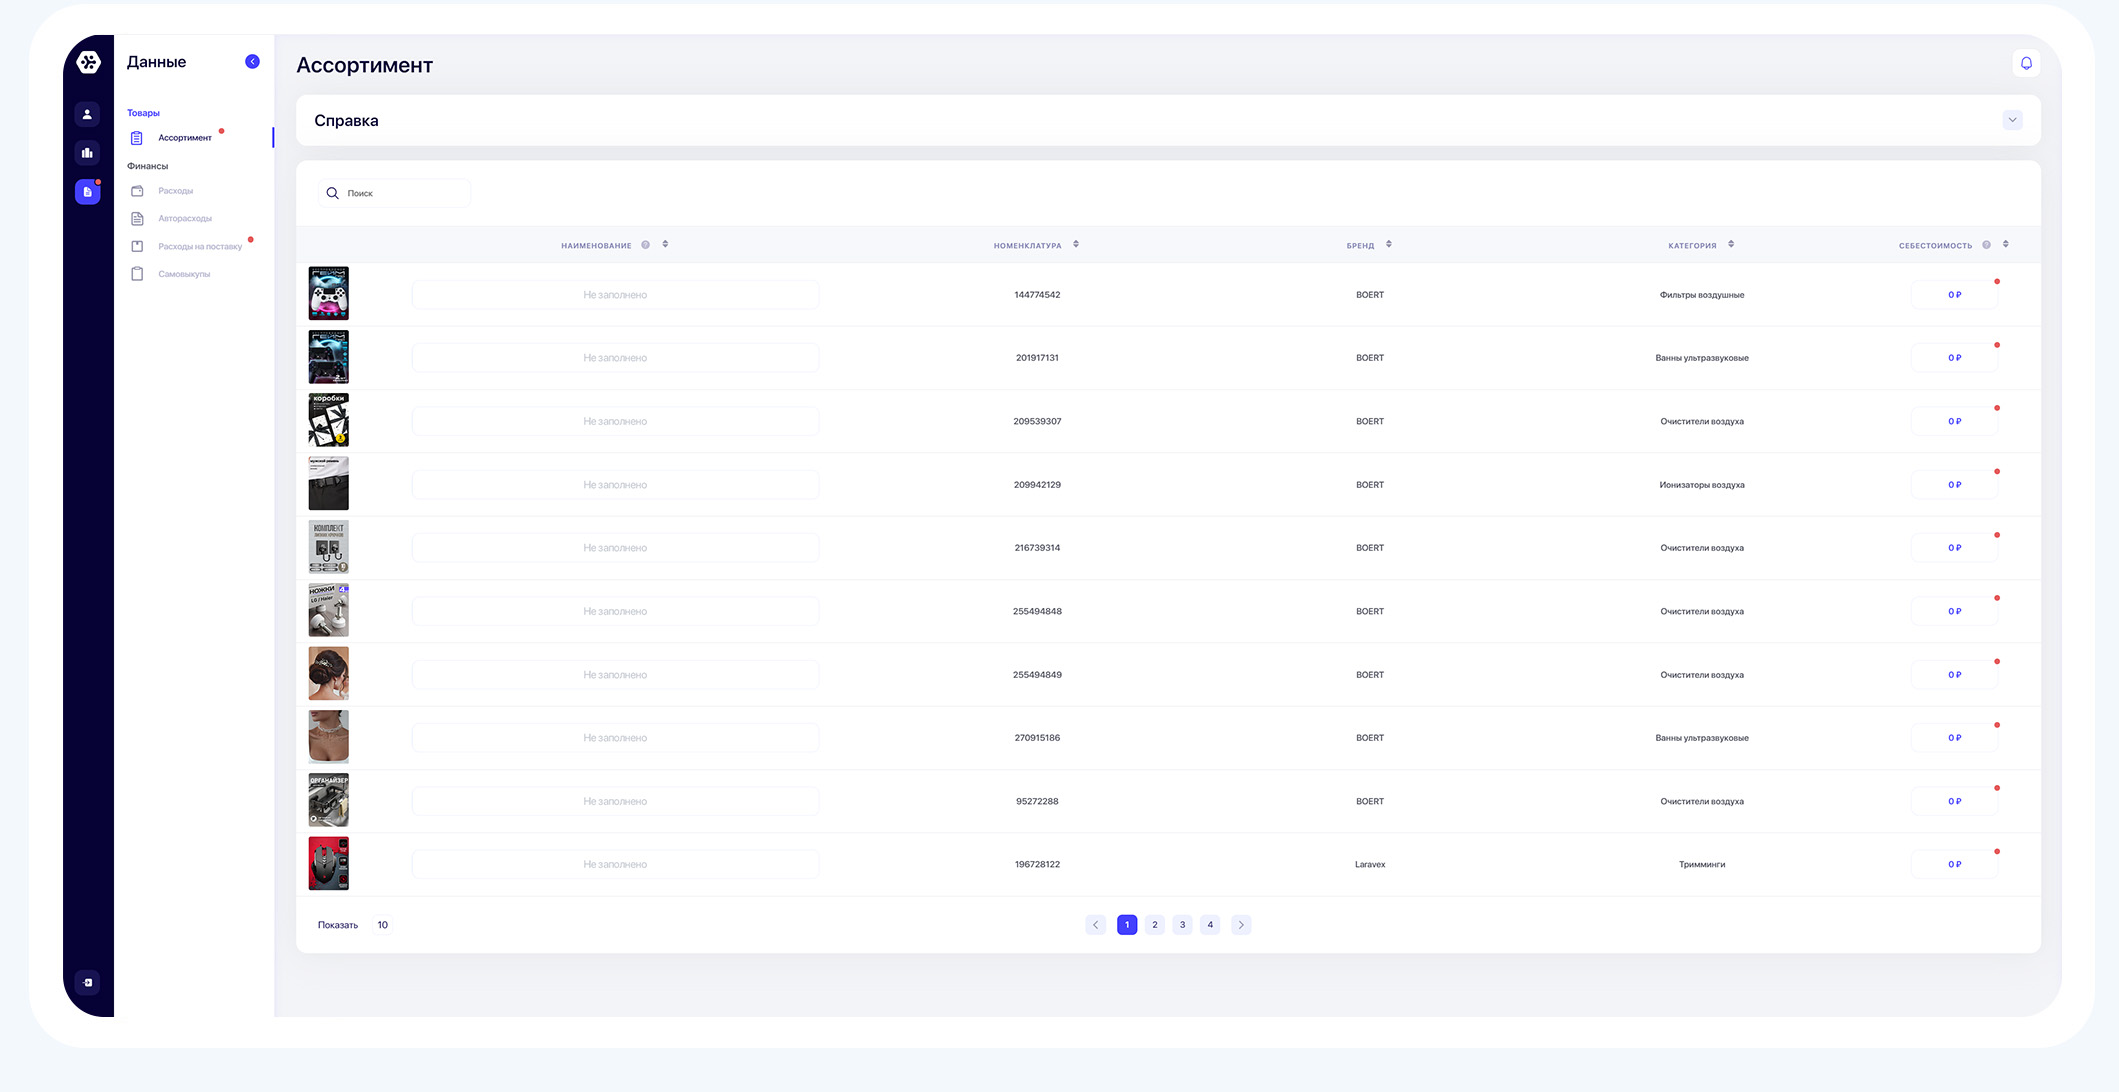Edit cost field for item 209942129

[1954, 485]
